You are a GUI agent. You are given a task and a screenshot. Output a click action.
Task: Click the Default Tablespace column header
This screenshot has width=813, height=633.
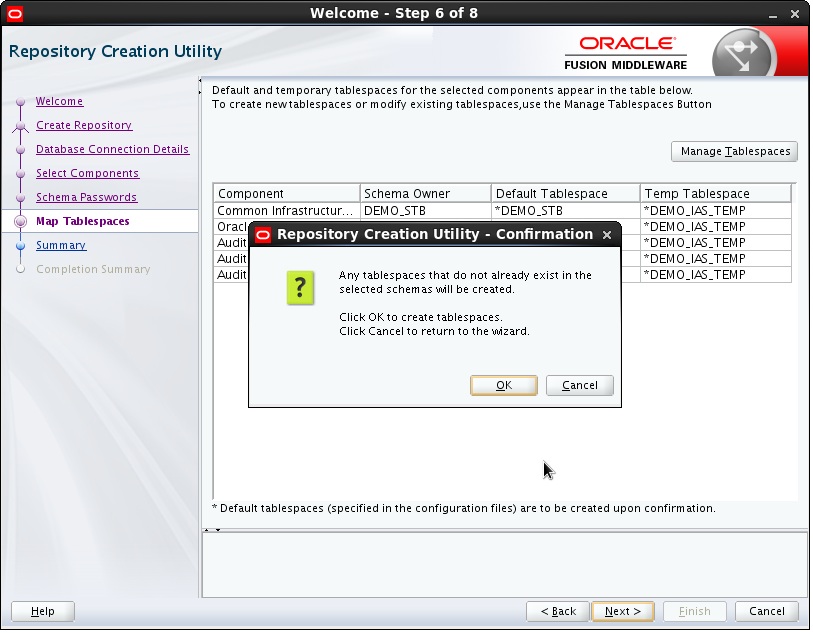pos(567,194)
